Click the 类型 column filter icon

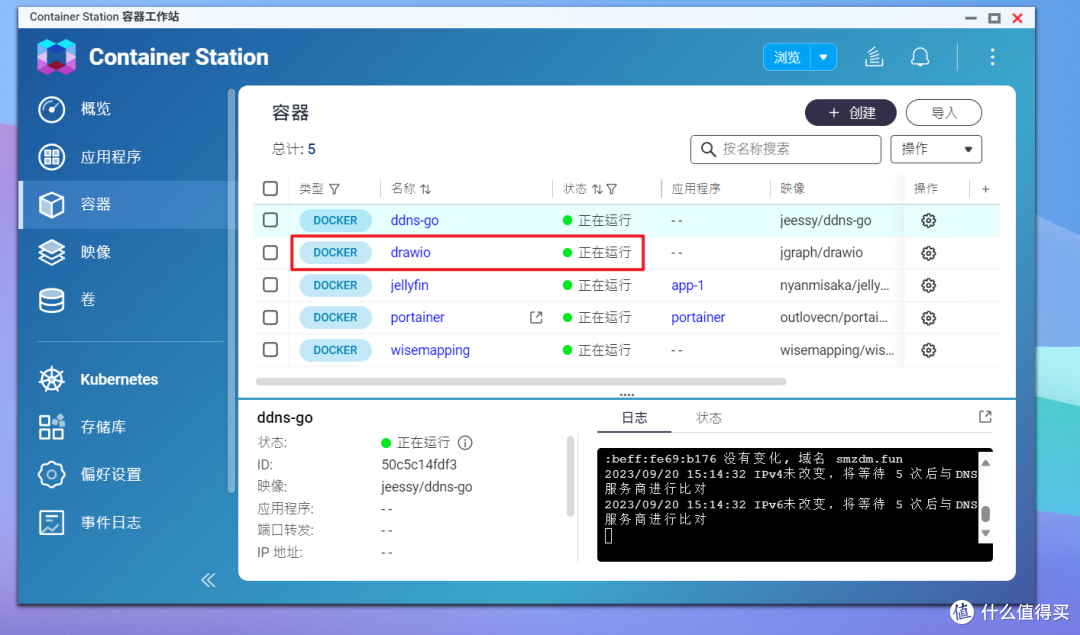[x=335, y=189]
